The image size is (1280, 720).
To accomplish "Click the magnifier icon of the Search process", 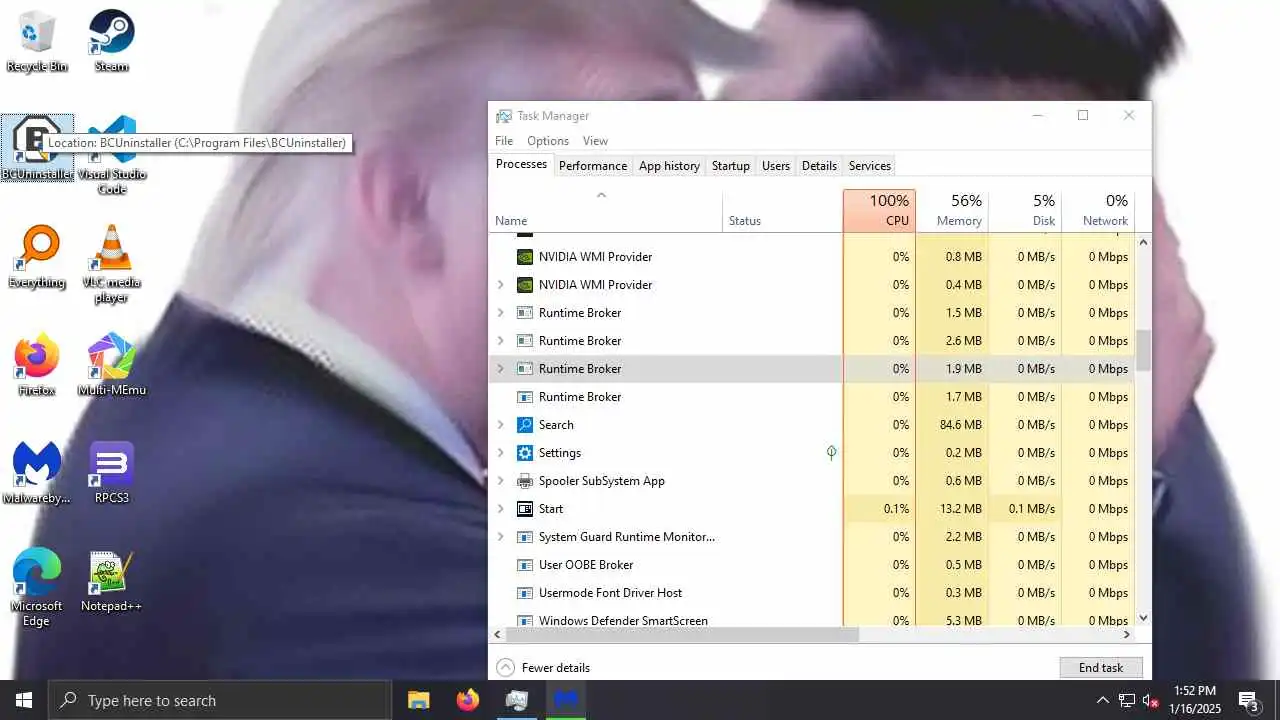I will 525,425.
